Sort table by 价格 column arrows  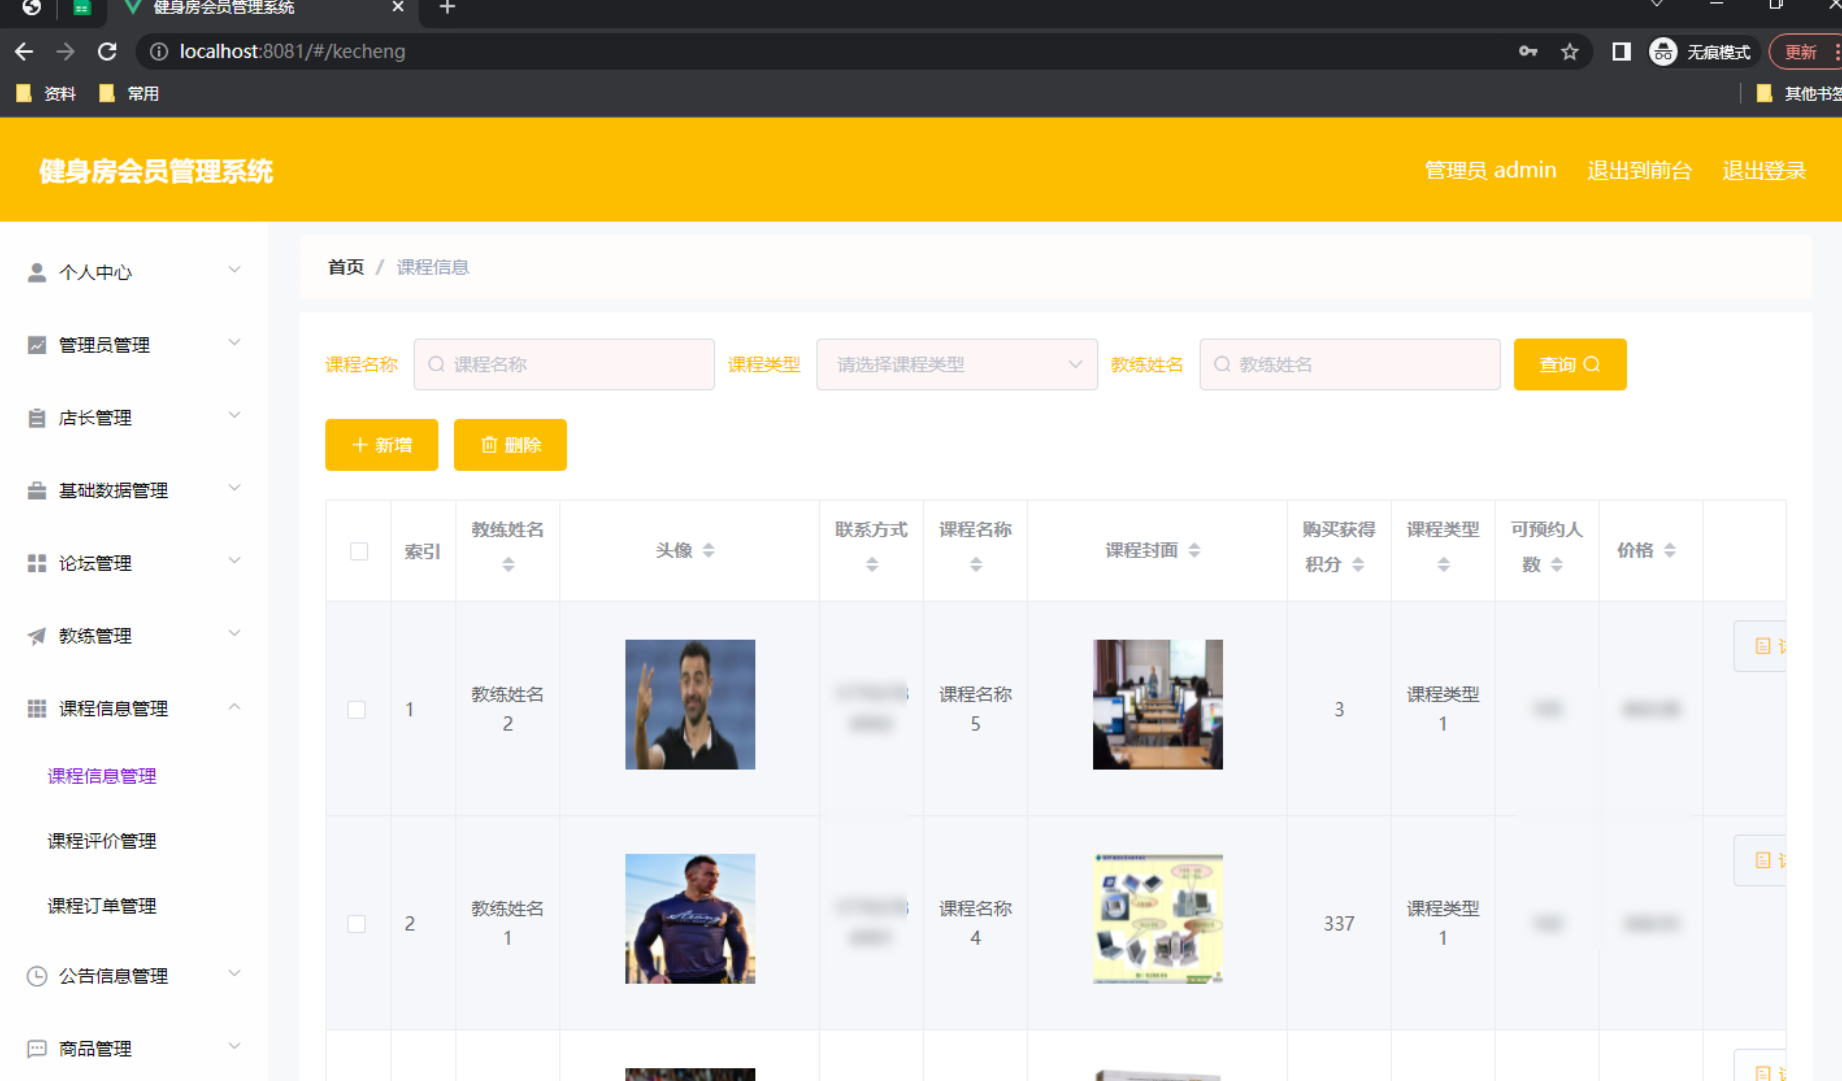click(1670, 550)
